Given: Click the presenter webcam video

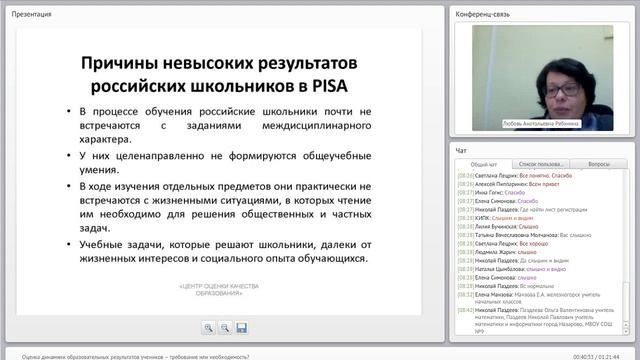Looking at the screenshot, I should (x=542, y=78).
